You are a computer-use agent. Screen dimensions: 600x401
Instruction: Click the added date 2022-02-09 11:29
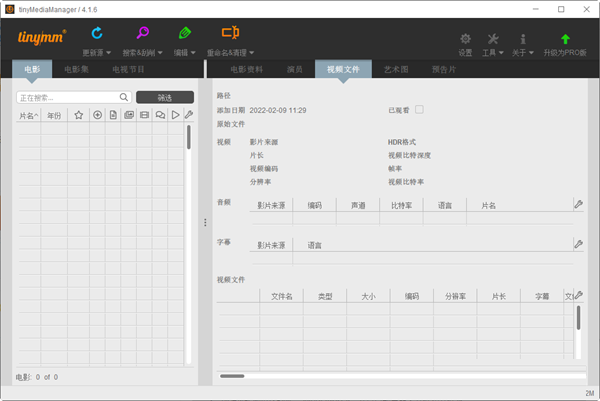(x=278, y=110)
